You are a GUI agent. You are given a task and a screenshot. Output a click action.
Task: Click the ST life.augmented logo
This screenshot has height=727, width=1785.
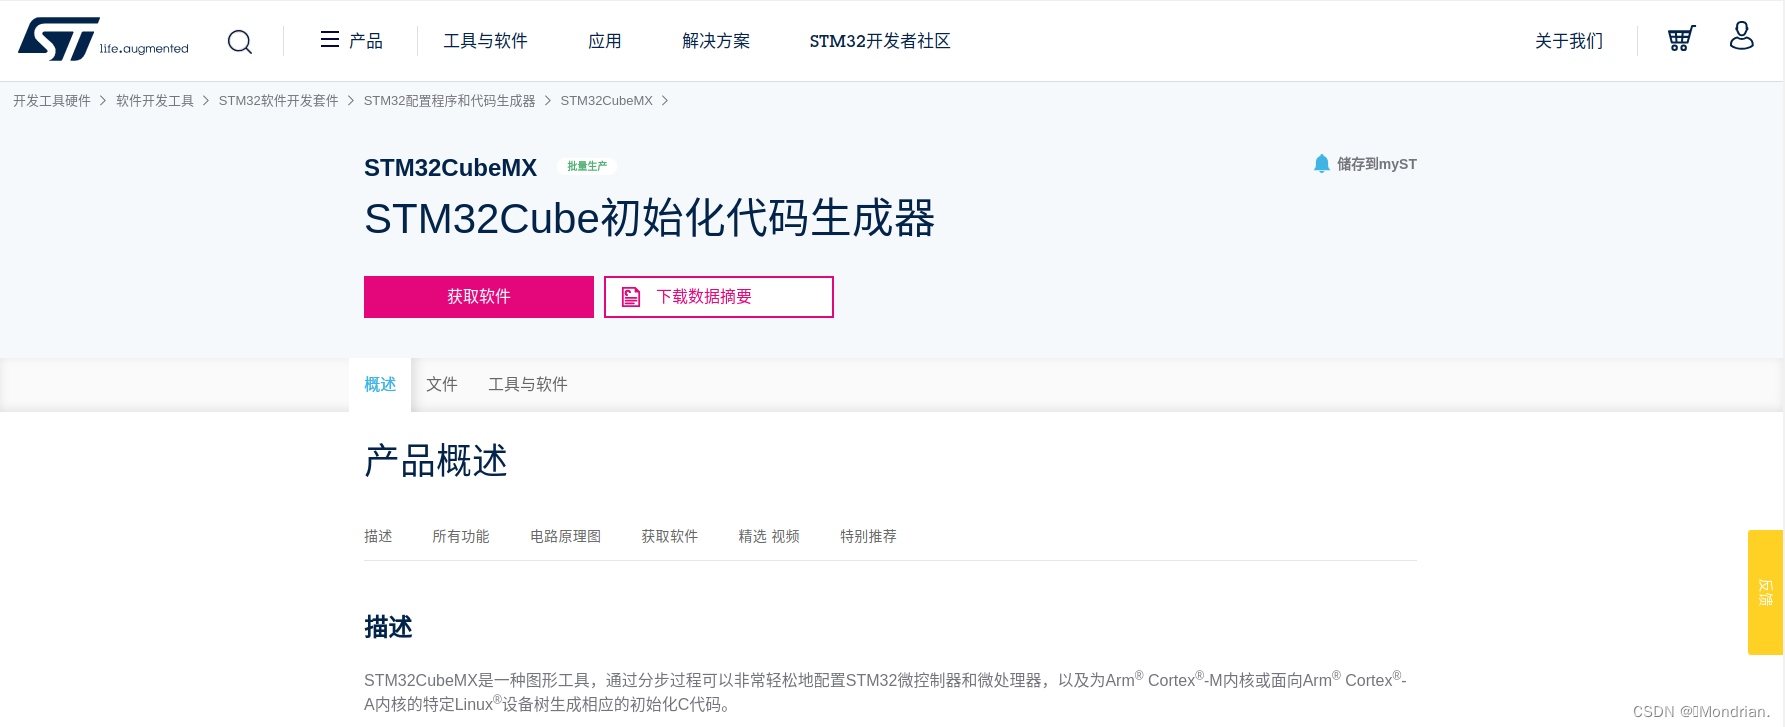[x=103, y=40]
